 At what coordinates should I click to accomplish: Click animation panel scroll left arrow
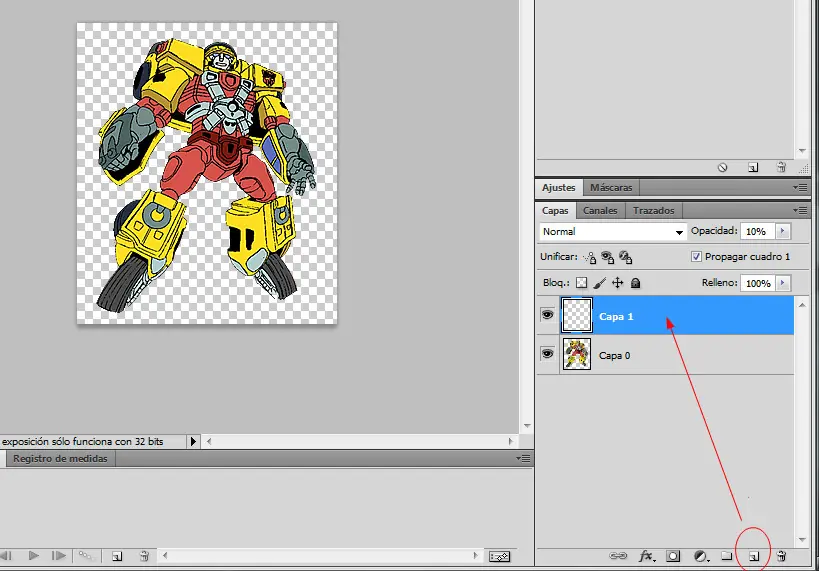(165, 556)
